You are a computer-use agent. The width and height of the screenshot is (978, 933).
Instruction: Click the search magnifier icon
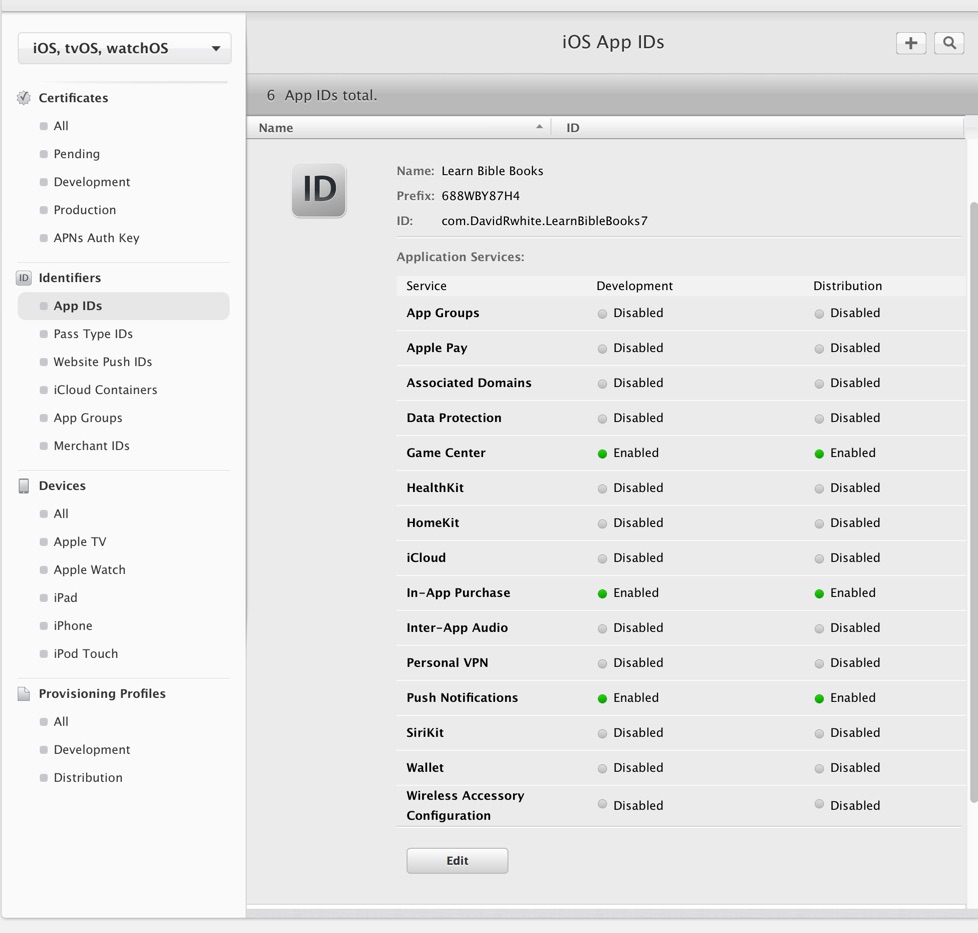[x=949, y=43]
